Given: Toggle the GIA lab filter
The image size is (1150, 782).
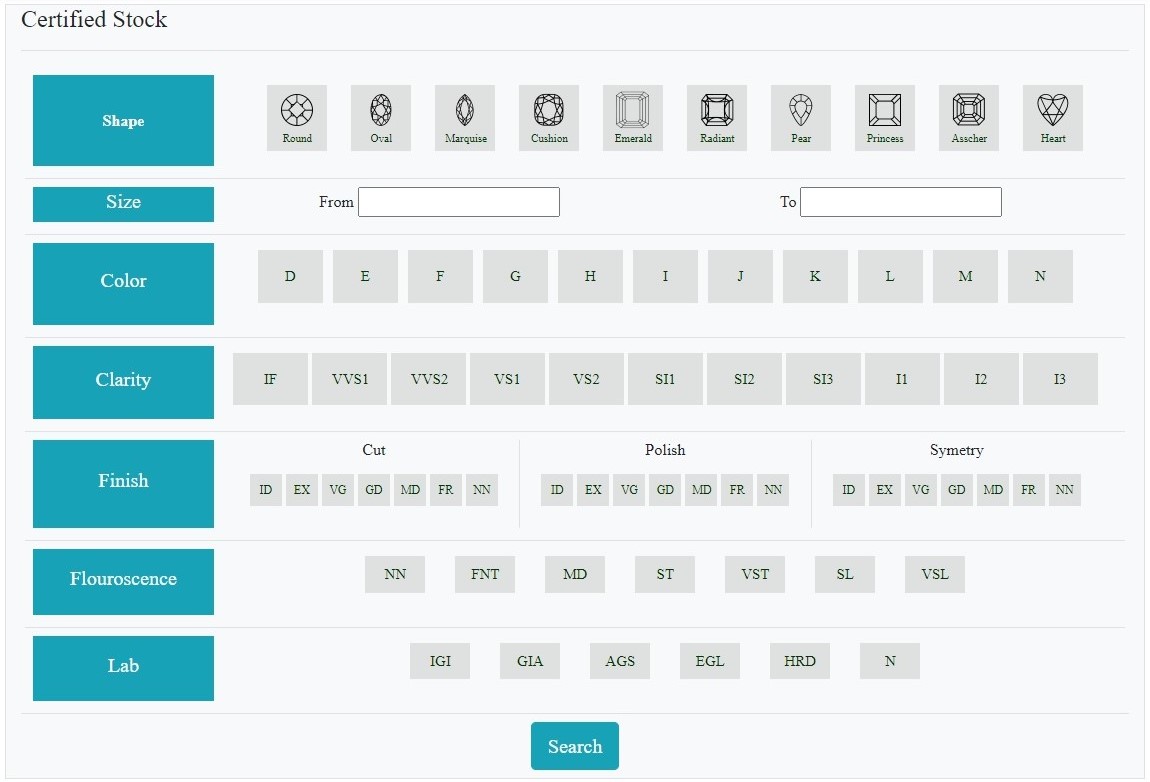Looking at the screenshot, I should pyautogui.click(x=530, y=661).
